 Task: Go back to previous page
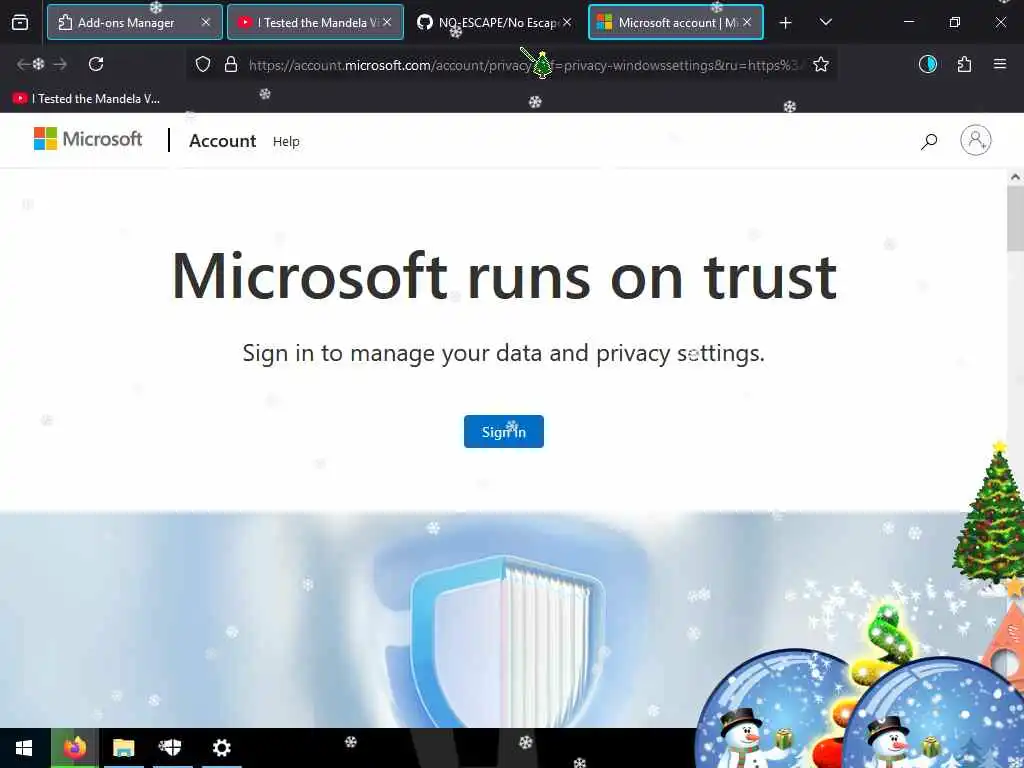24,64
